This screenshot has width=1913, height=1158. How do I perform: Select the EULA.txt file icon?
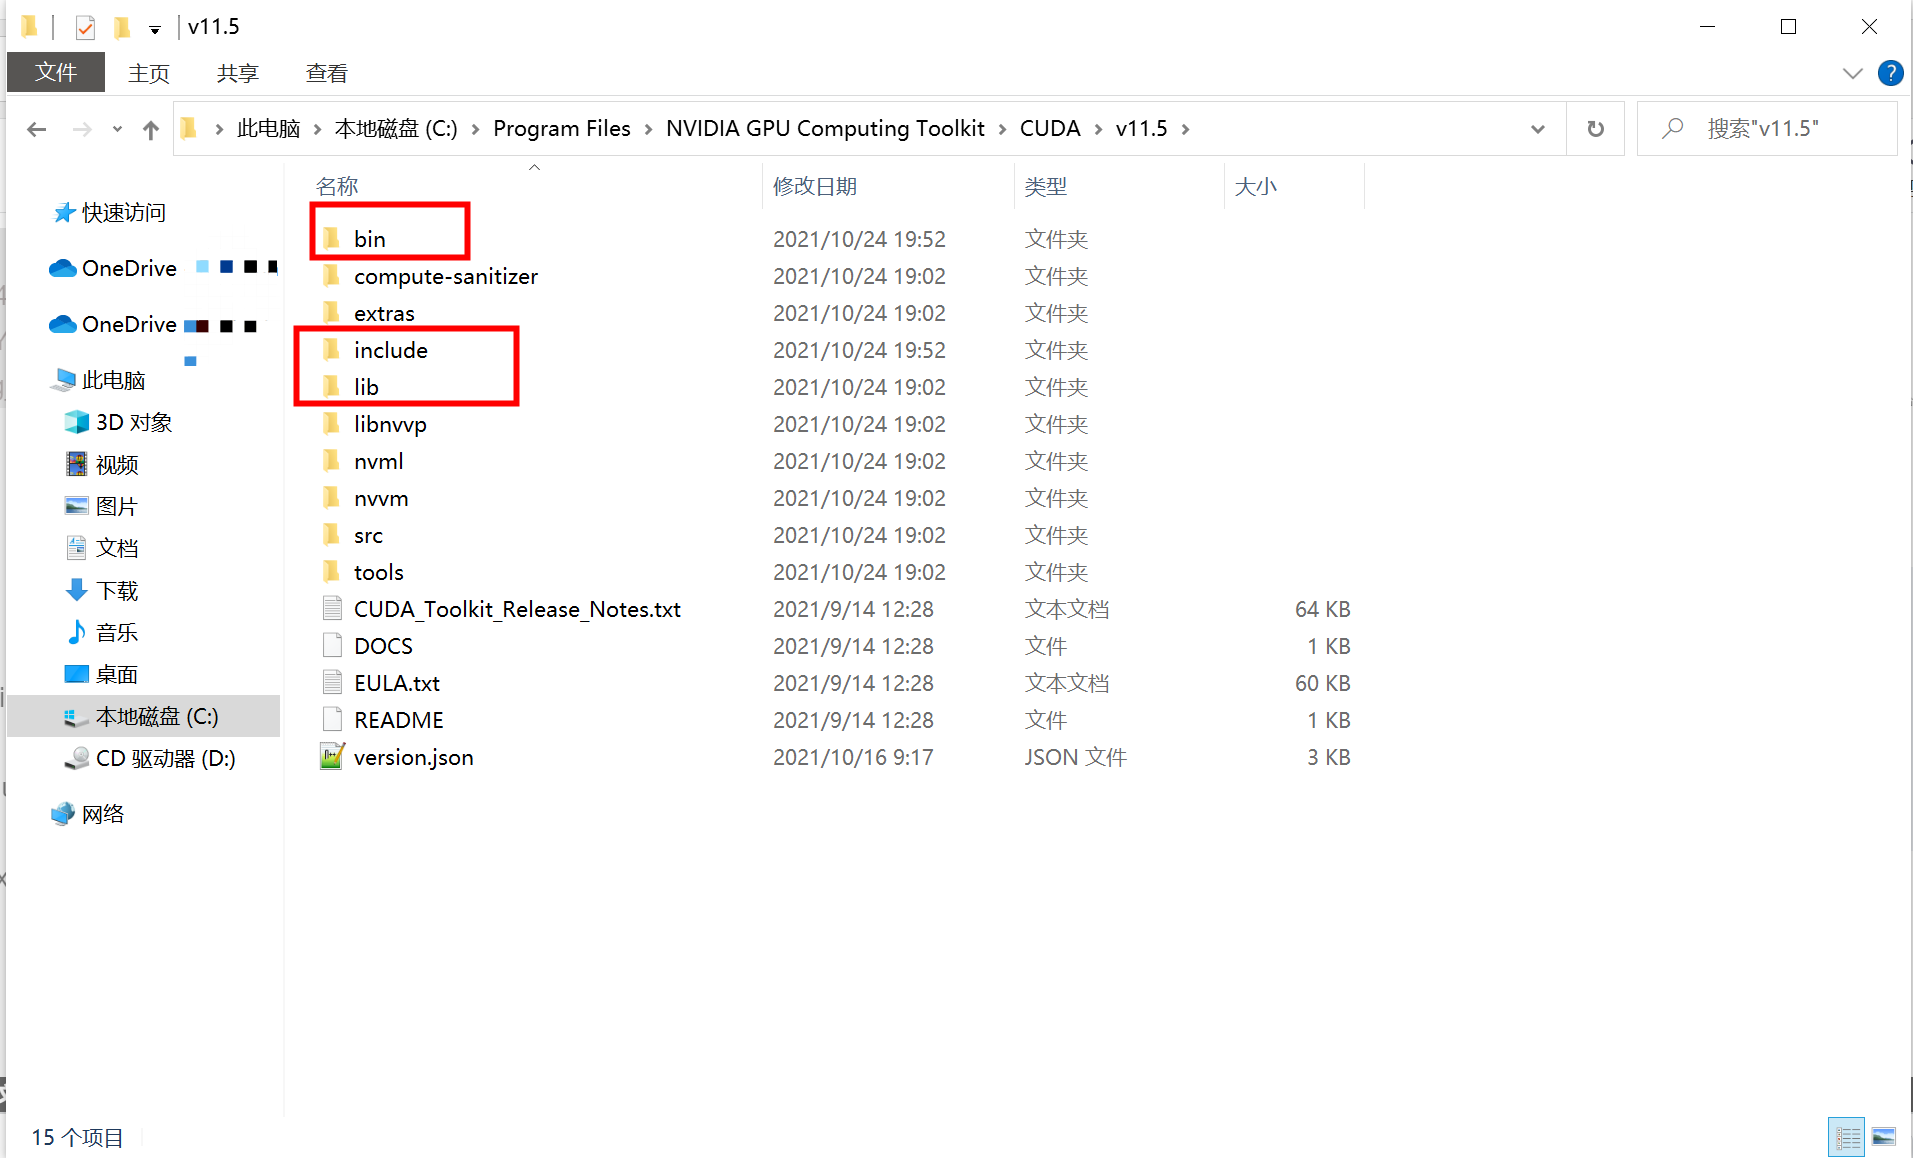pyautogui.click(x=332, y=682)
